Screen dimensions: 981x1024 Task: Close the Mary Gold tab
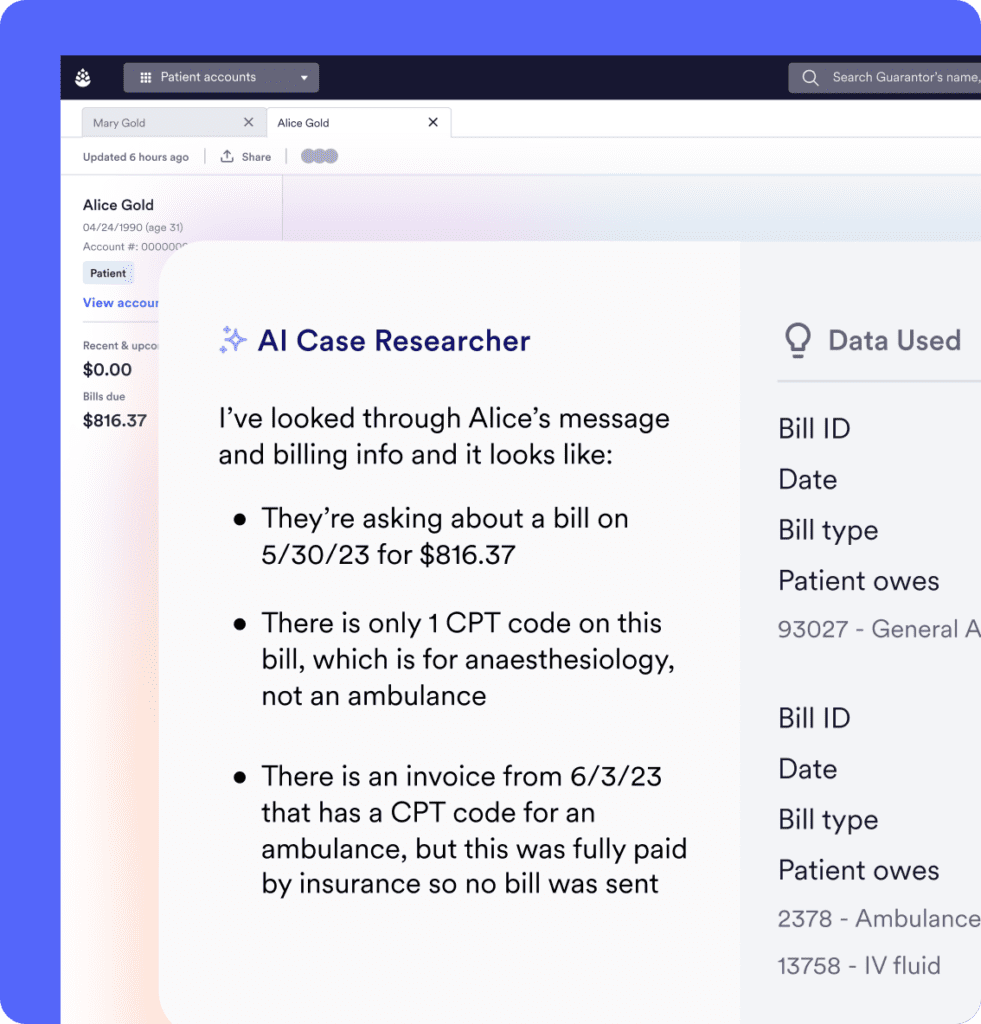click(x=249, y=122)
